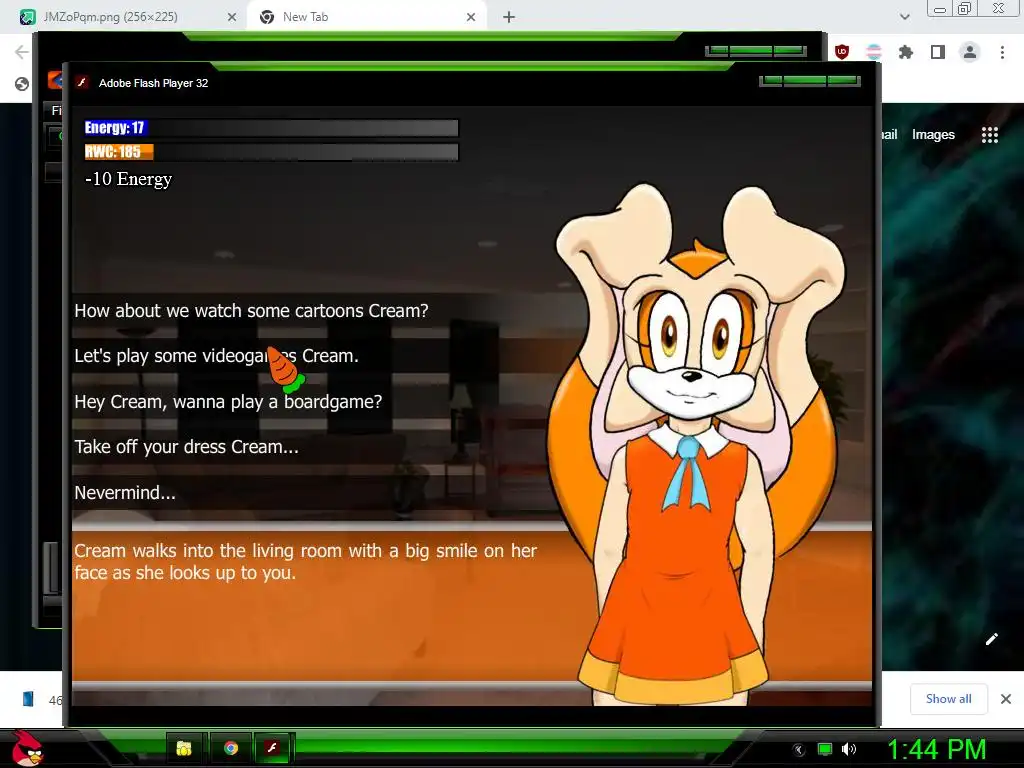Open the tab search chevron in Chrome
This screenshot has width=1024, height=768.
(x=904, y=18)
